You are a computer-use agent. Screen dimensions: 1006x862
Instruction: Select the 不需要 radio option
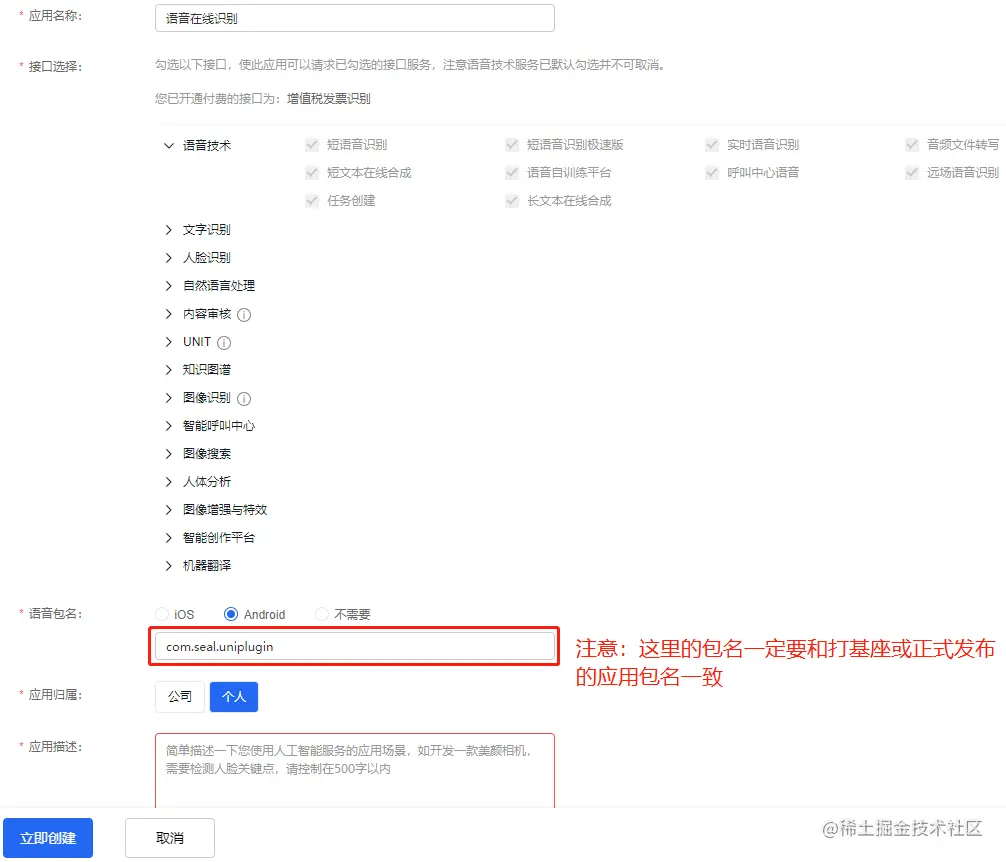[x=322, y=614]
